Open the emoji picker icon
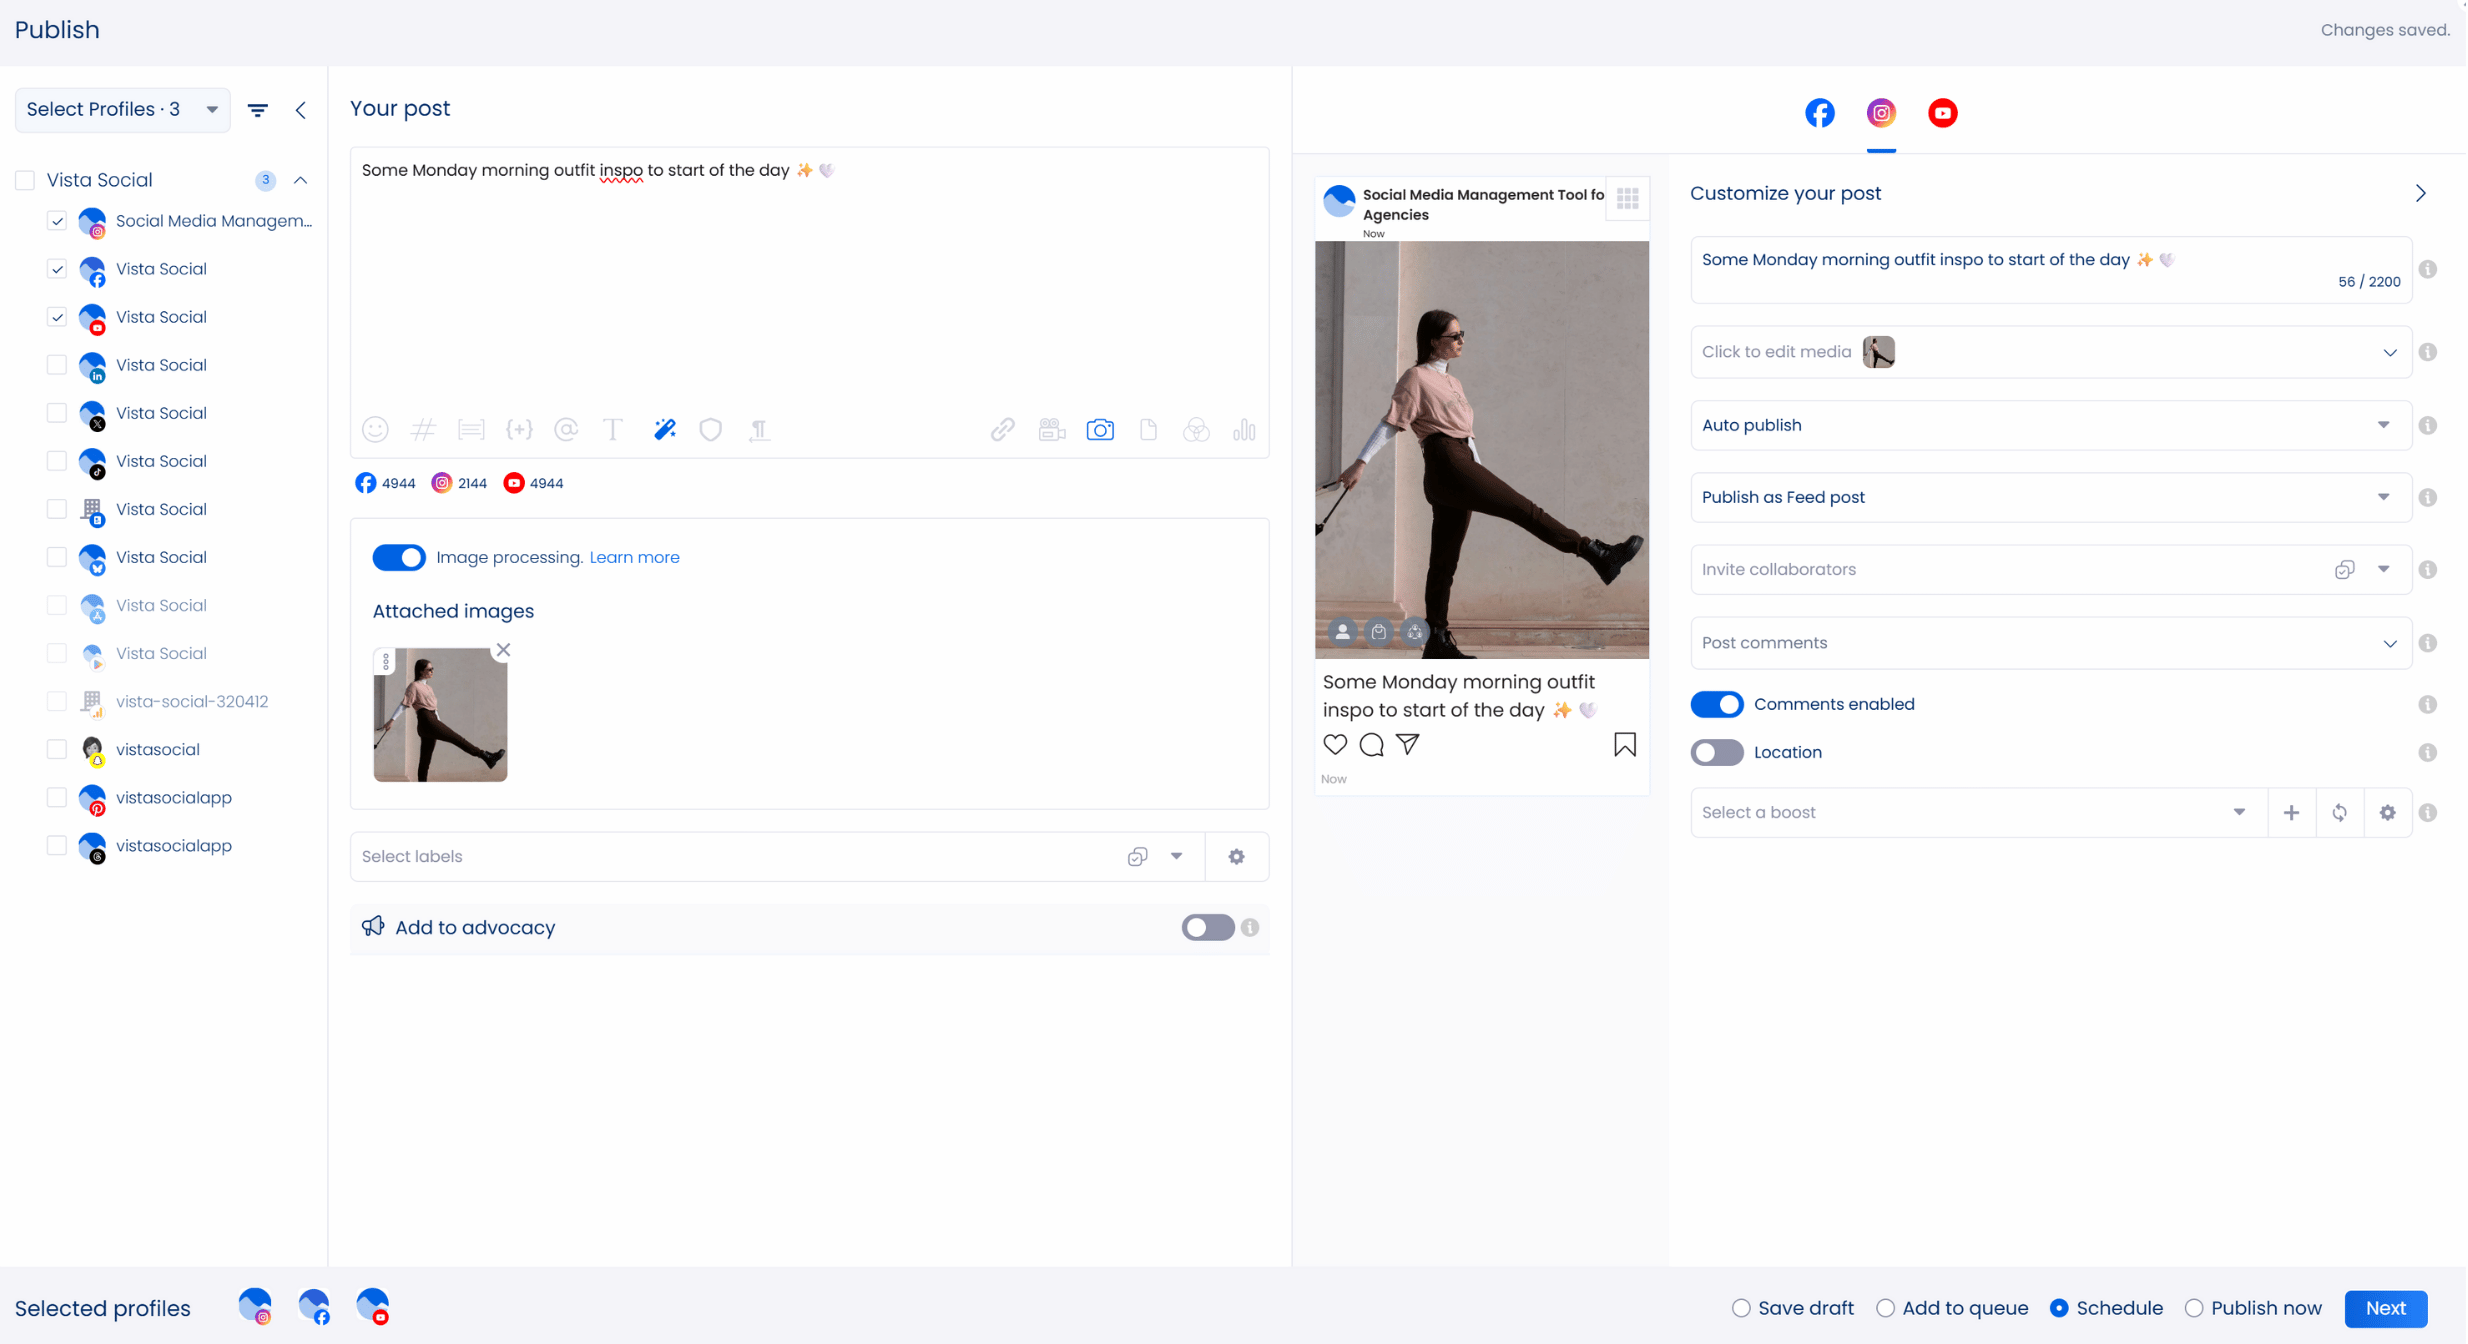 pyautogui.click(x=375, y=430)
